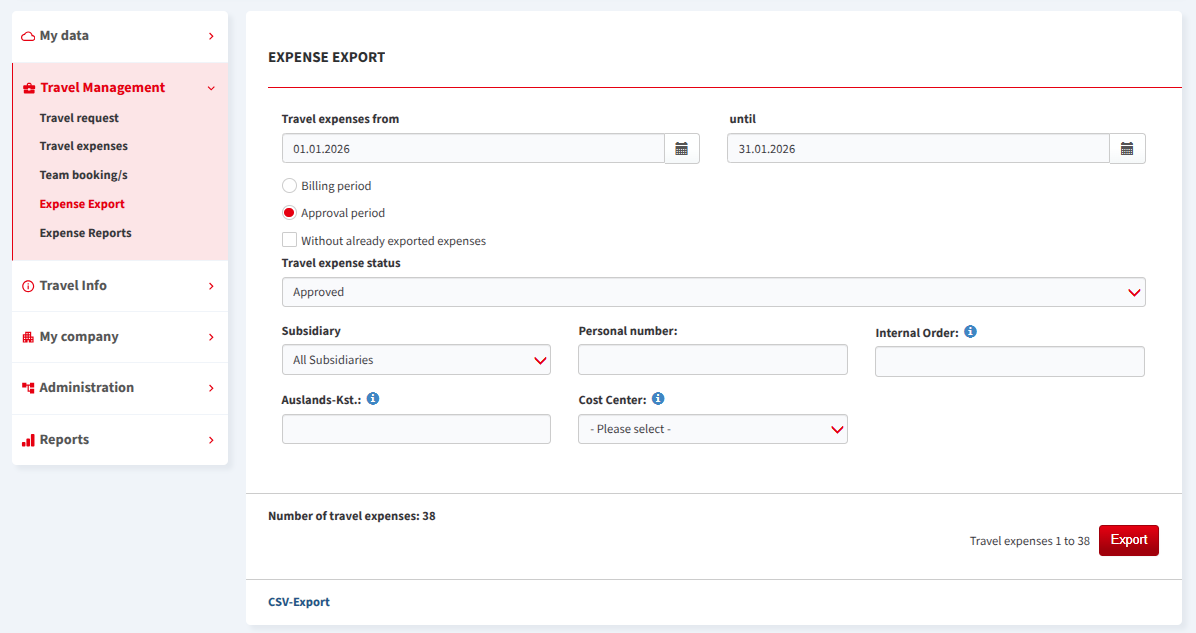Click the building icon beside My company
The width and height of the screenshot is (1196, 633).
click(x=27, y=337)
